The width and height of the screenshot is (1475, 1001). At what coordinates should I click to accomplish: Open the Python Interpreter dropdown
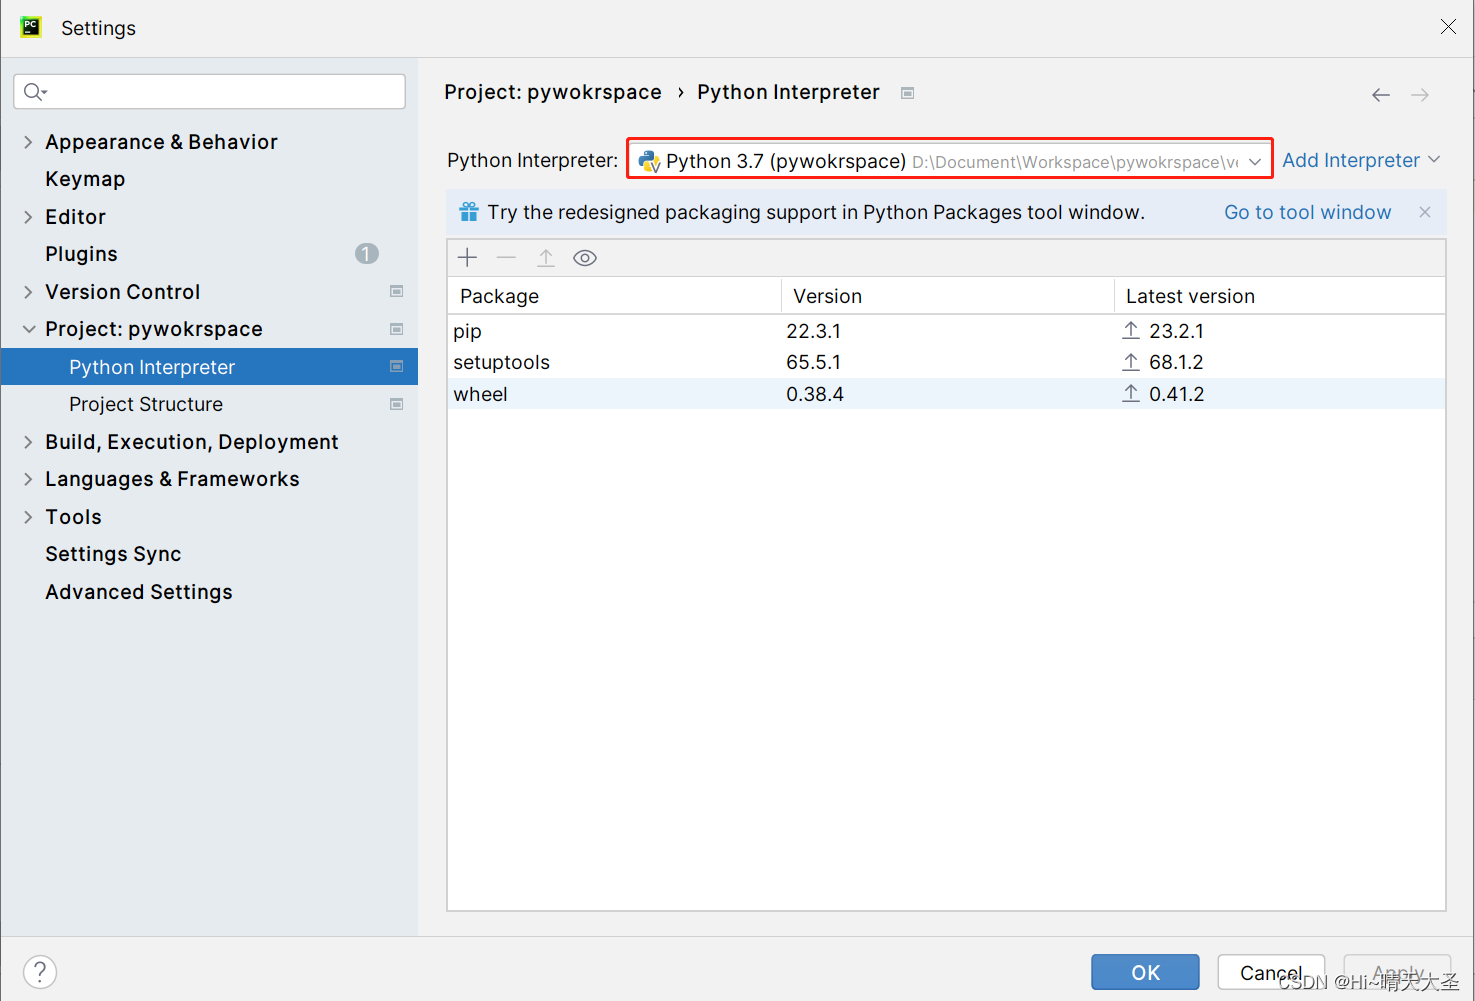coord(950,161)
